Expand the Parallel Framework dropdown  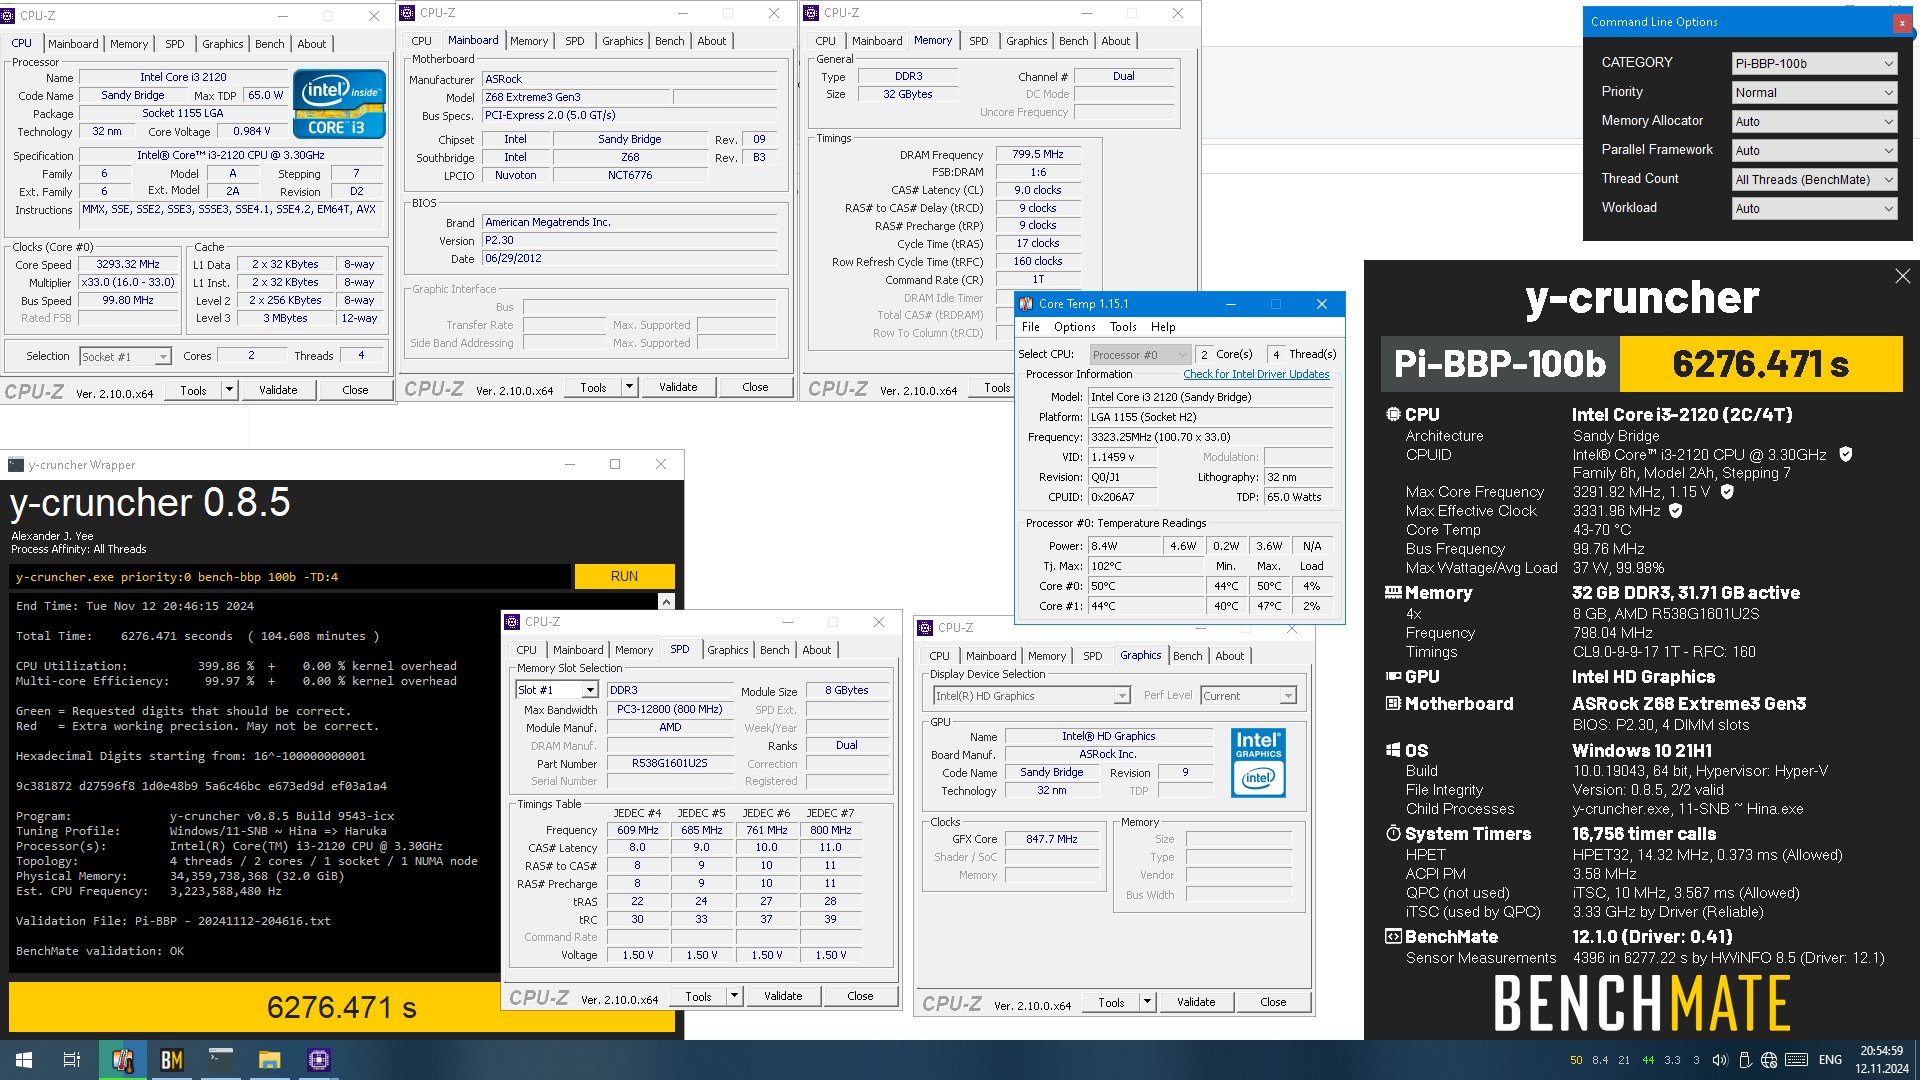tap(1814, 150)
